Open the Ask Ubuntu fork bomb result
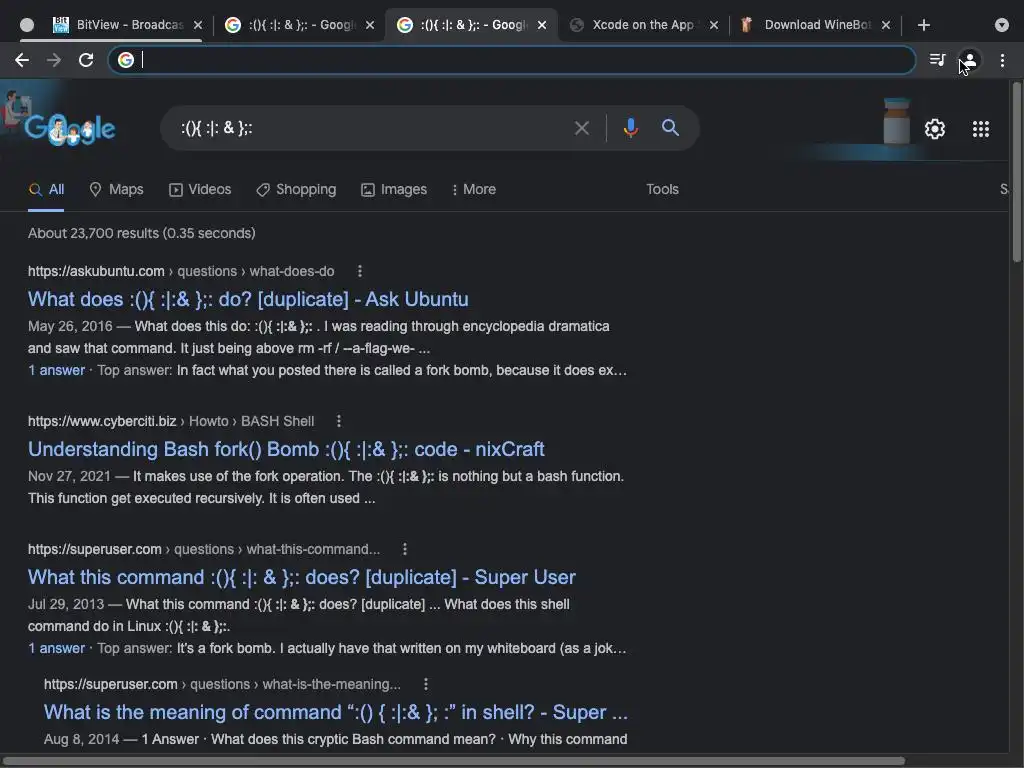Viewport: 1024px width, 768px height. [248, 299]
